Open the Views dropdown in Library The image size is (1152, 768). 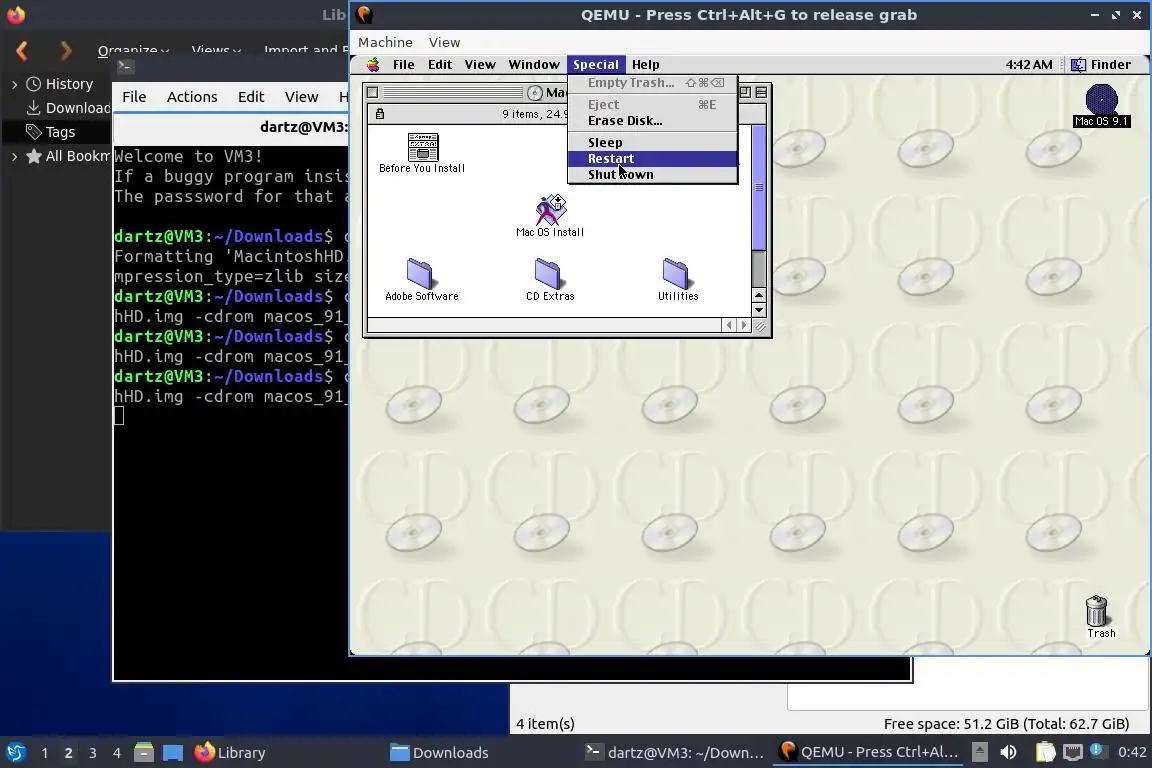tap(216, 51)
